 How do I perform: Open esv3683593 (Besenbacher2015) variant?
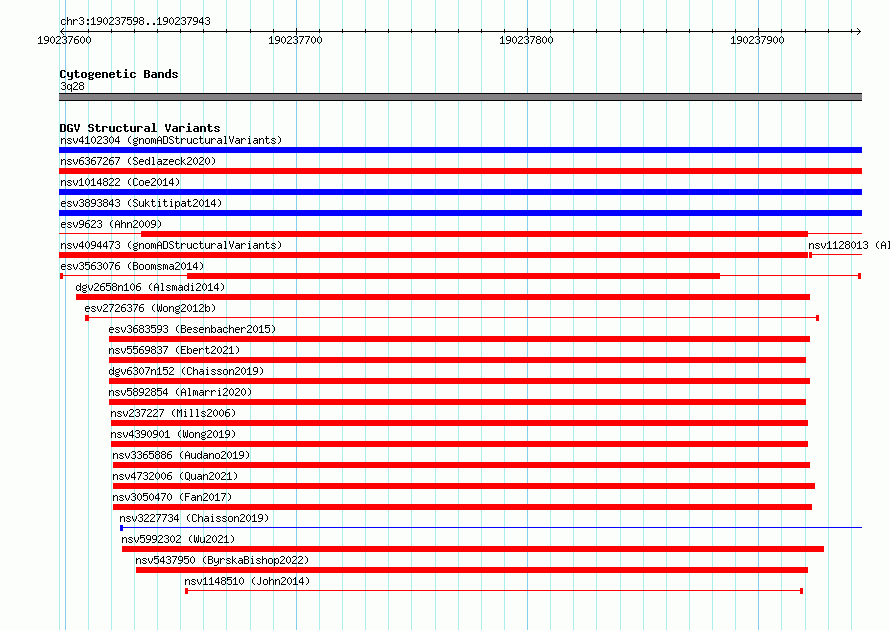tap(192, 329)
